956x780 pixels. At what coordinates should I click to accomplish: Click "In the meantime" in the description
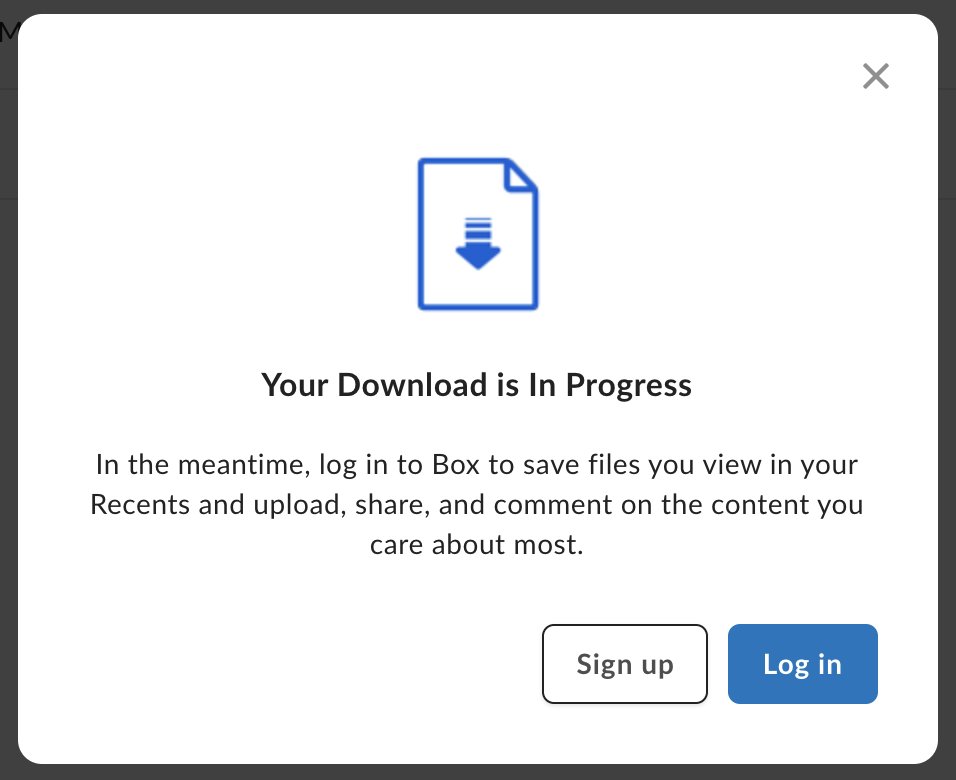coord(199,465)
